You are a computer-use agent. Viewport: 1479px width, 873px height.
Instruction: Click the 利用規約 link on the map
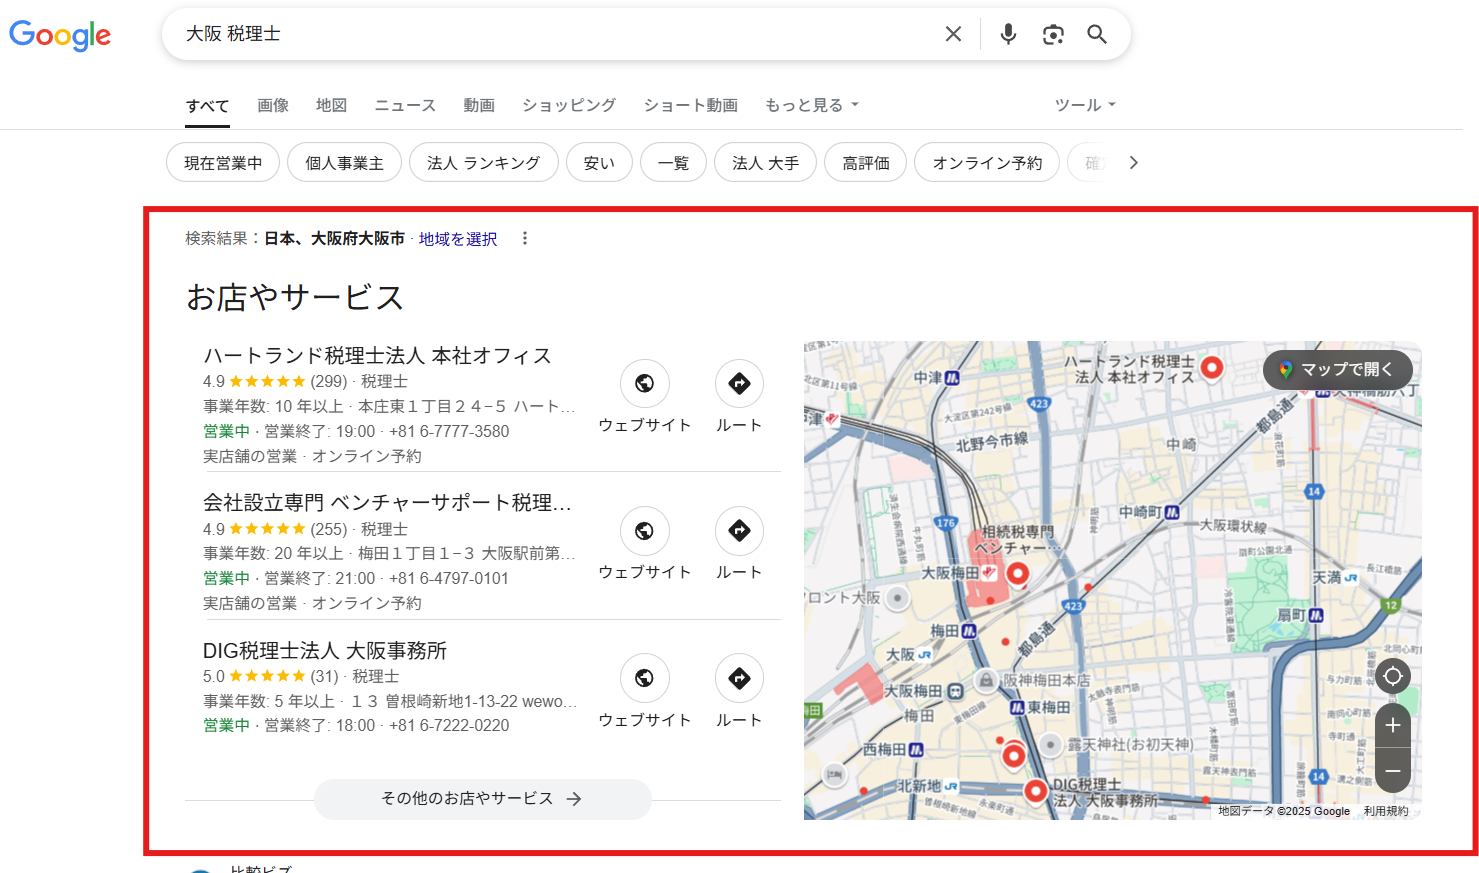(x=1386, y=811)
